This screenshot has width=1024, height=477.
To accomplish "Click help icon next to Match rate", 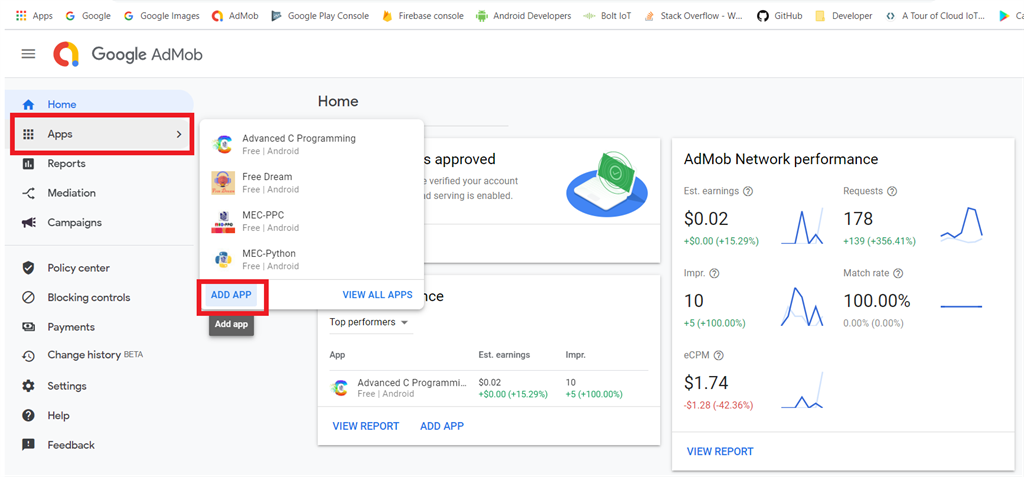I will pyautogui.click(x=898, y=273).
